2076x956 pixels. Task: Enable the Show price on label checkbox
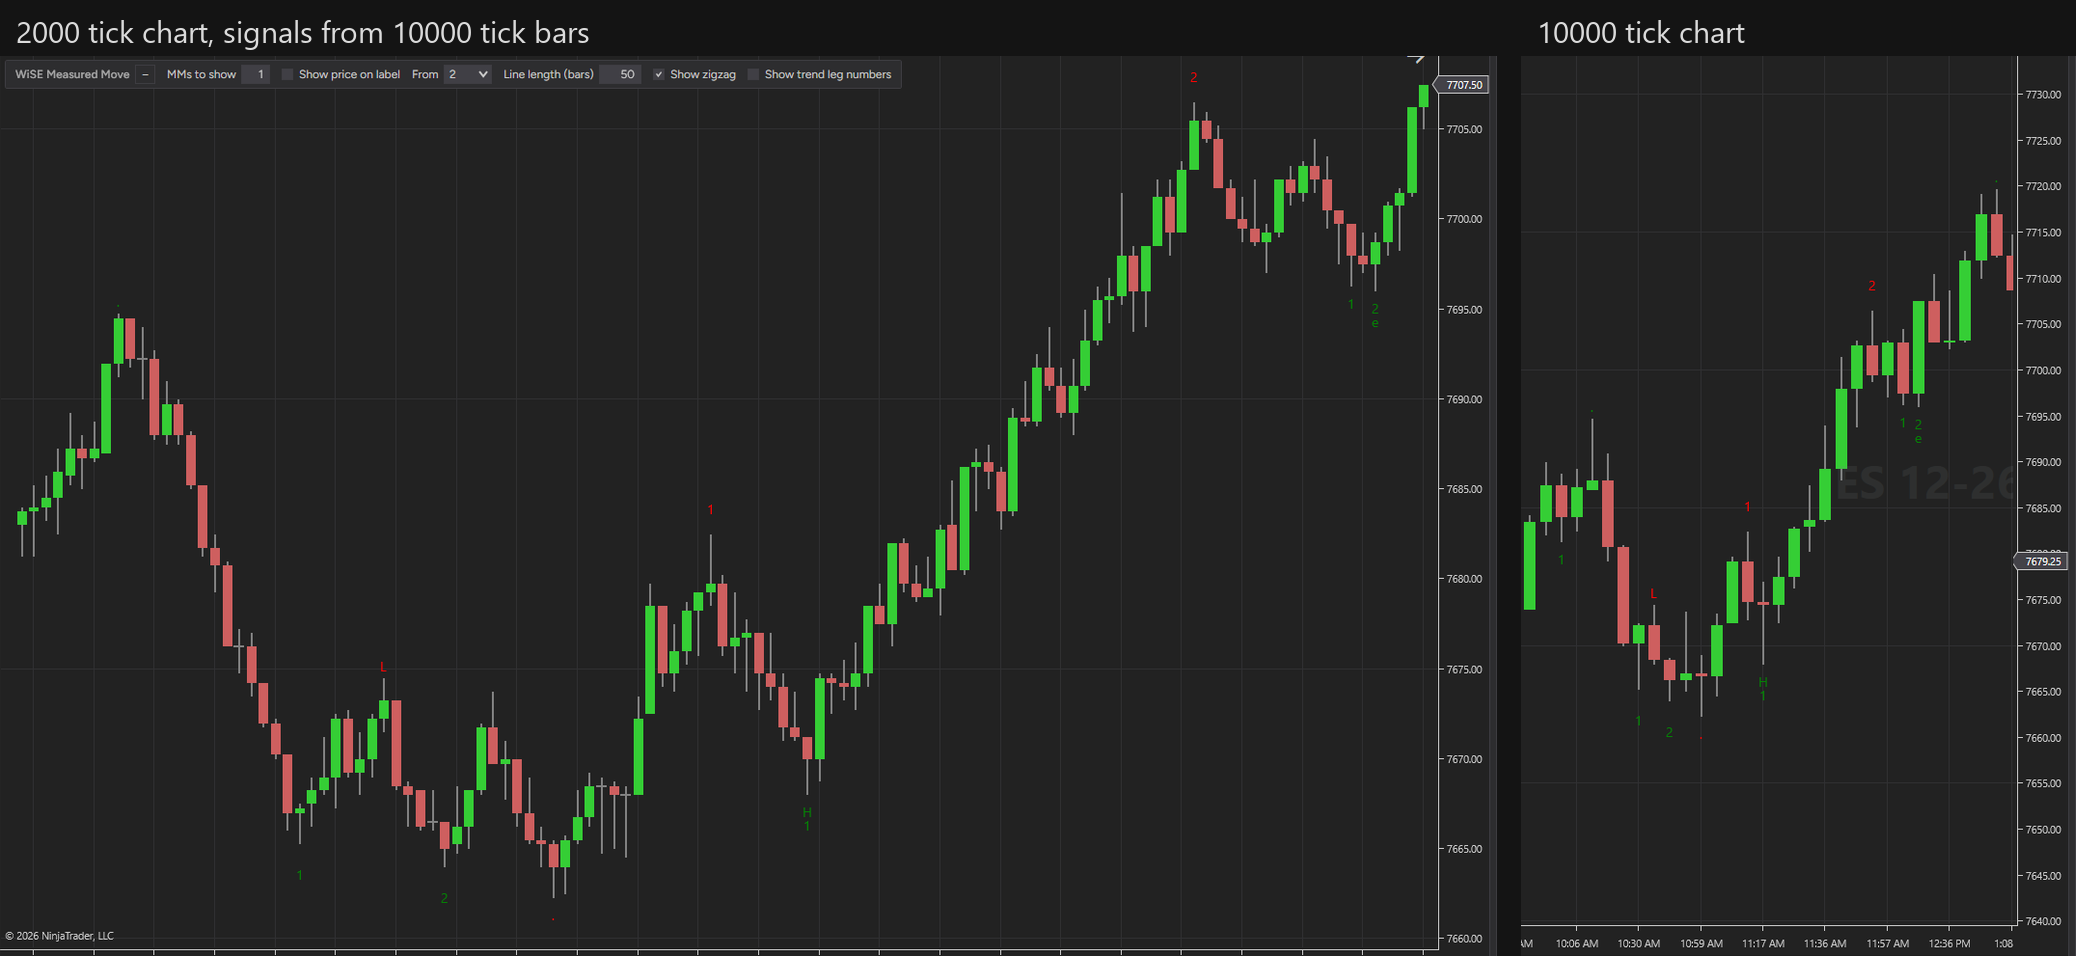click(288, 74)
